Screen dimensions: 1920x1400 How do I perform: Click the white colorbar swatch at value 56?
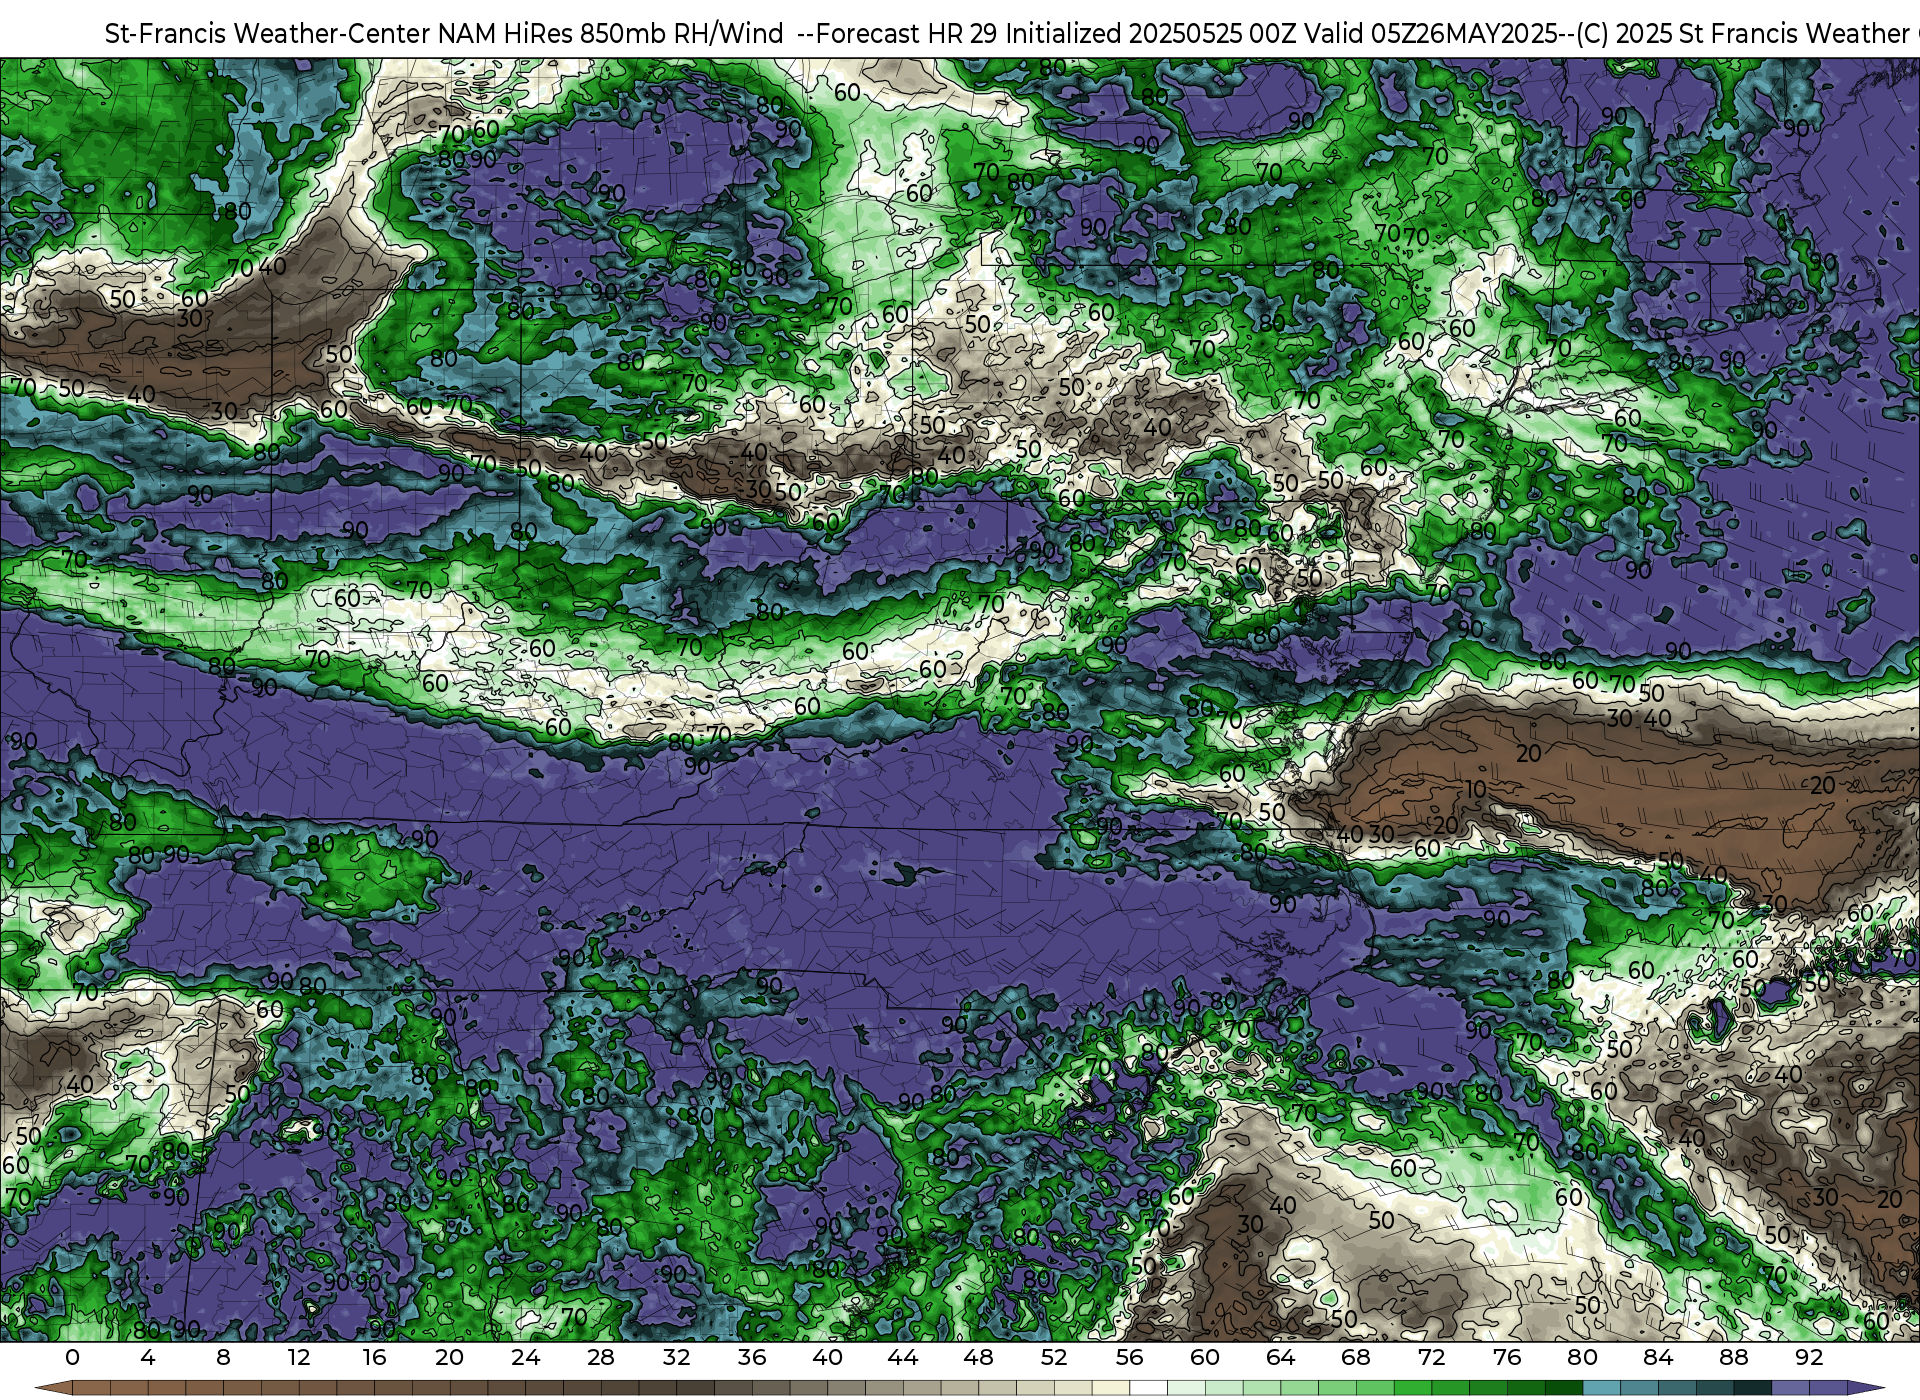pos(1148,1389)
